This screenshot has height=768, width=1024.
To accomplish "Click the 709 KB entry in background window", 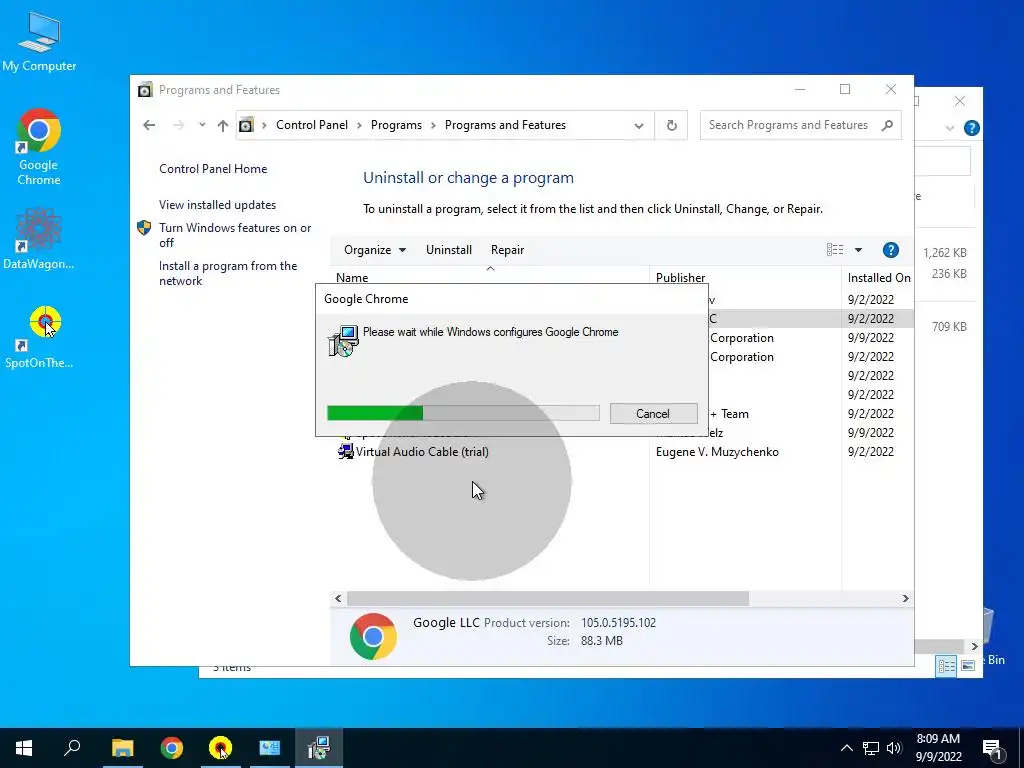I will pyautogui.click(x=949, y=327).
